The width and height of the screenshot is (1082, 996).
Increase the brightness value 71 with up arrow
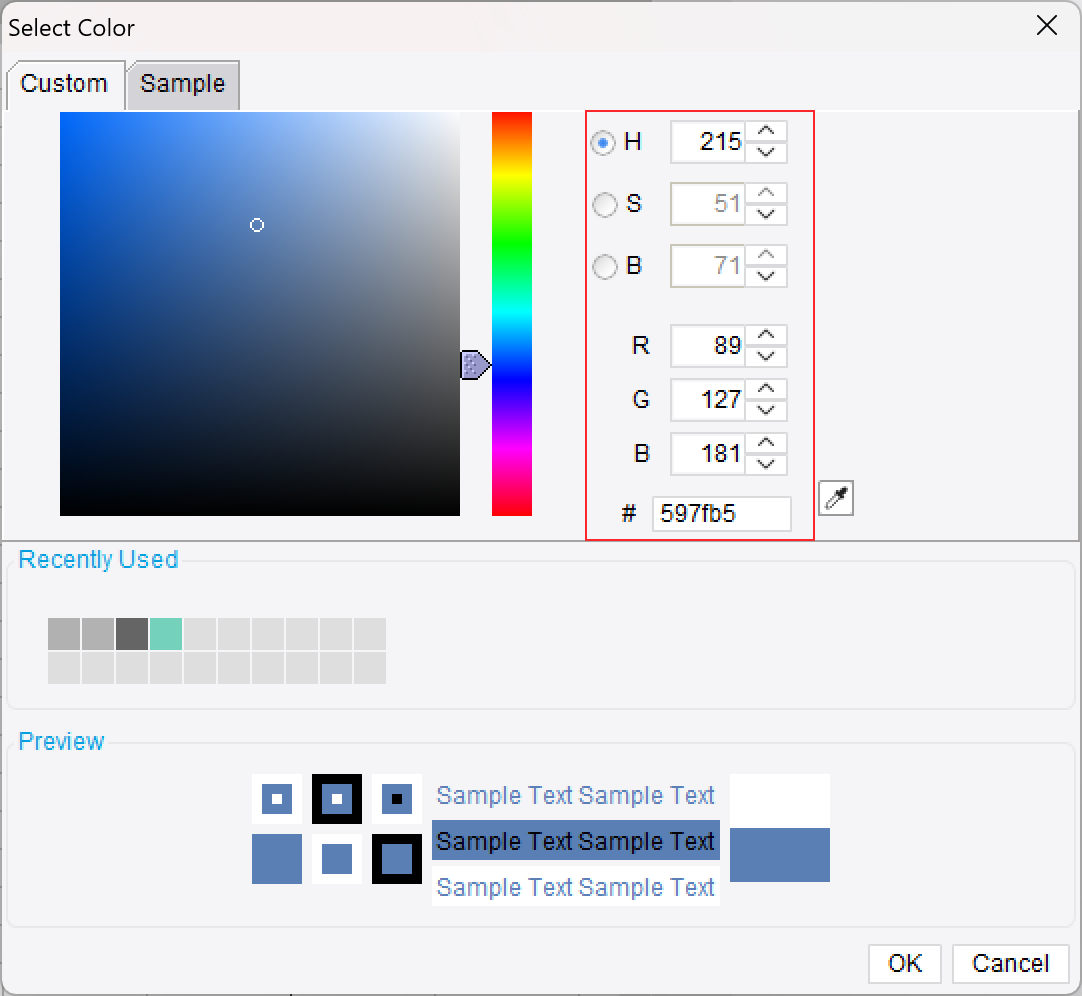[x=766, y=255]
